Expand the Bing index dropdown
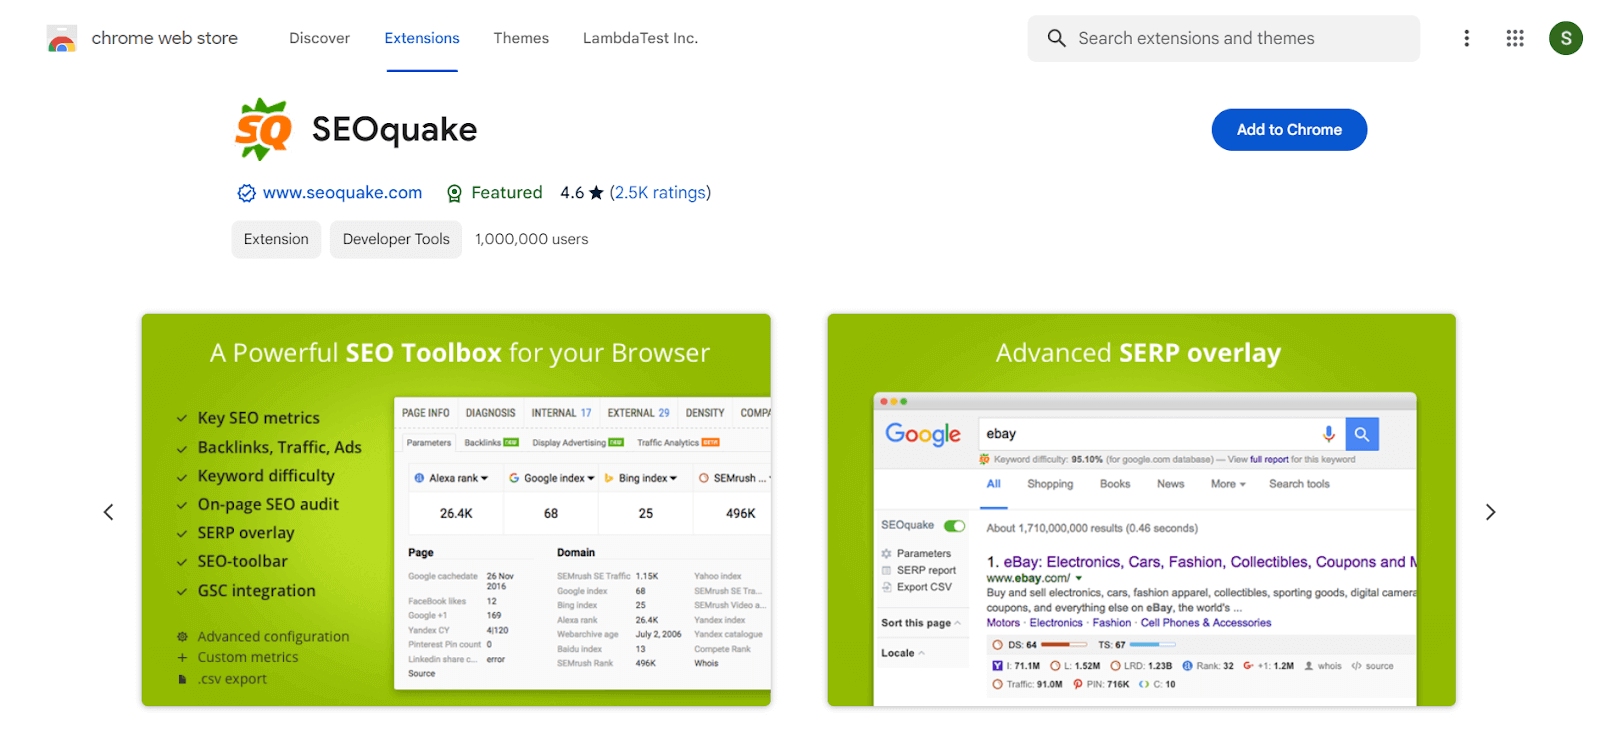 tap(642, 478)
